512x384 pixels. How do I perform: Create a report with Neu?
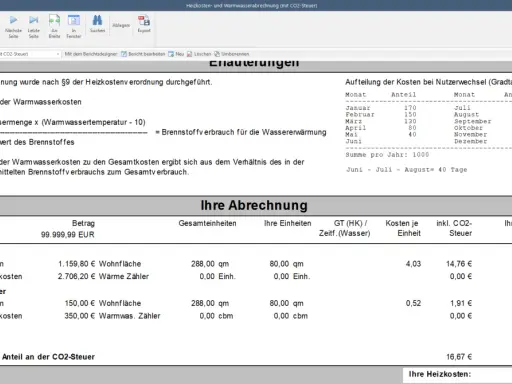[176, 54]
